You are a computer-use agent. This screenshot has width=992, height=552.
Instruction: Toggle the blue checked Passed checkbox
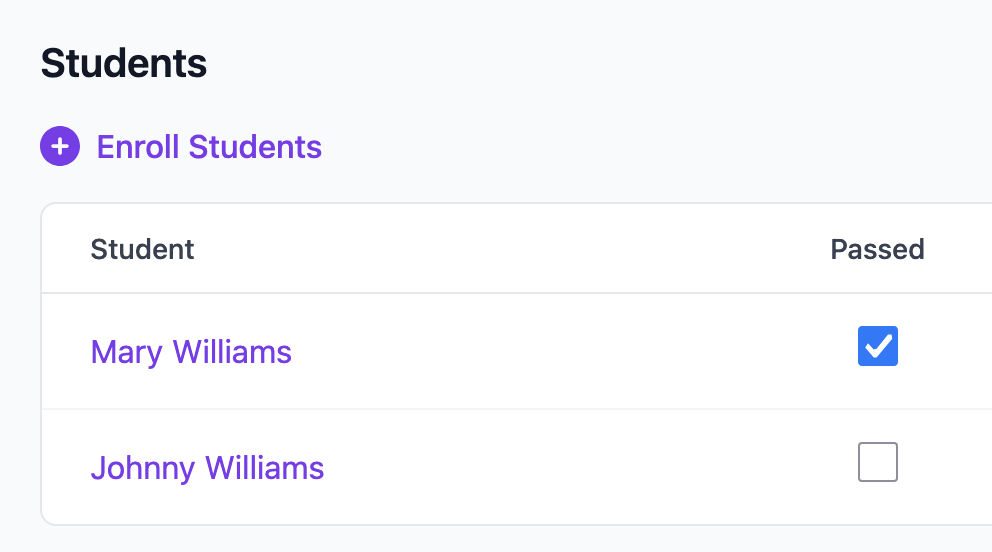878,346
